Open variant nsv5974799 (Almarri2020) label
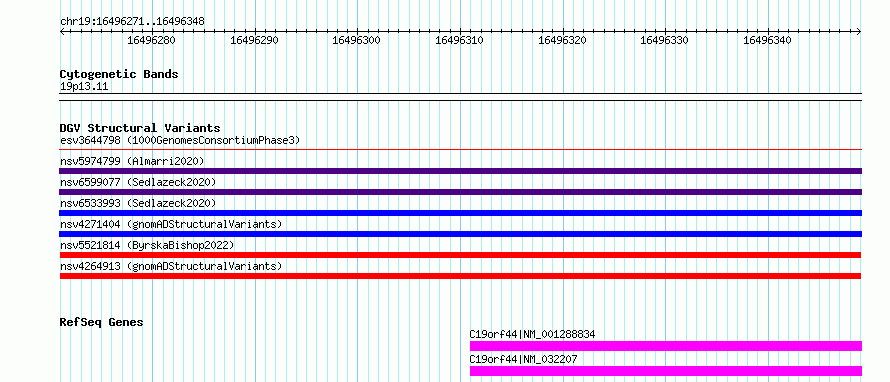The image size is (890, 382). (x=132, y=161)
